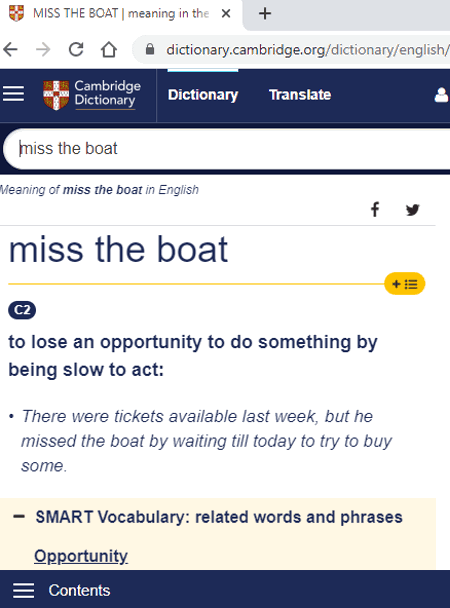Image resolution: width=450 pixels, height=608 pixels.
Task: Open the Opportunity topic link
Action: point(81,556)
